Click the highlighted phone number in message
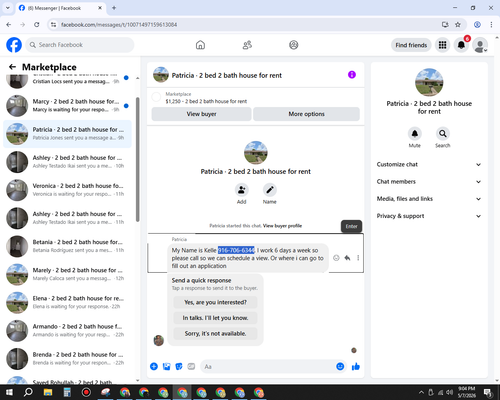Image resolution: width=500 pixels, height=400 pixels. [x=236, y=250]
